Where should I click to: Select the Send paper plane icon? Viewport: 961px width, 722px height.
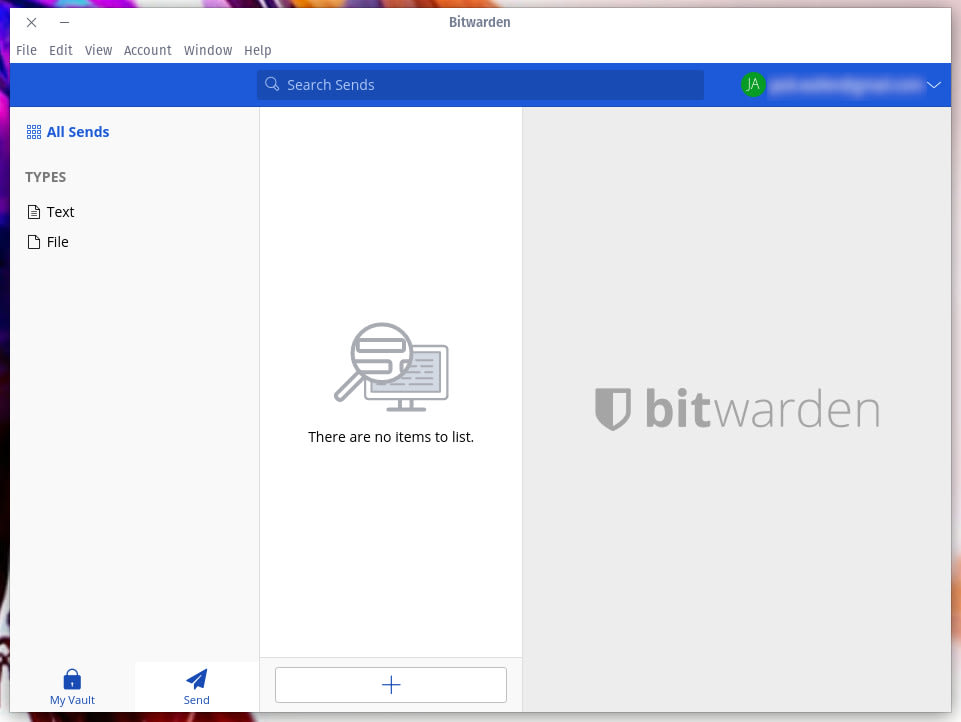[196, 678]
